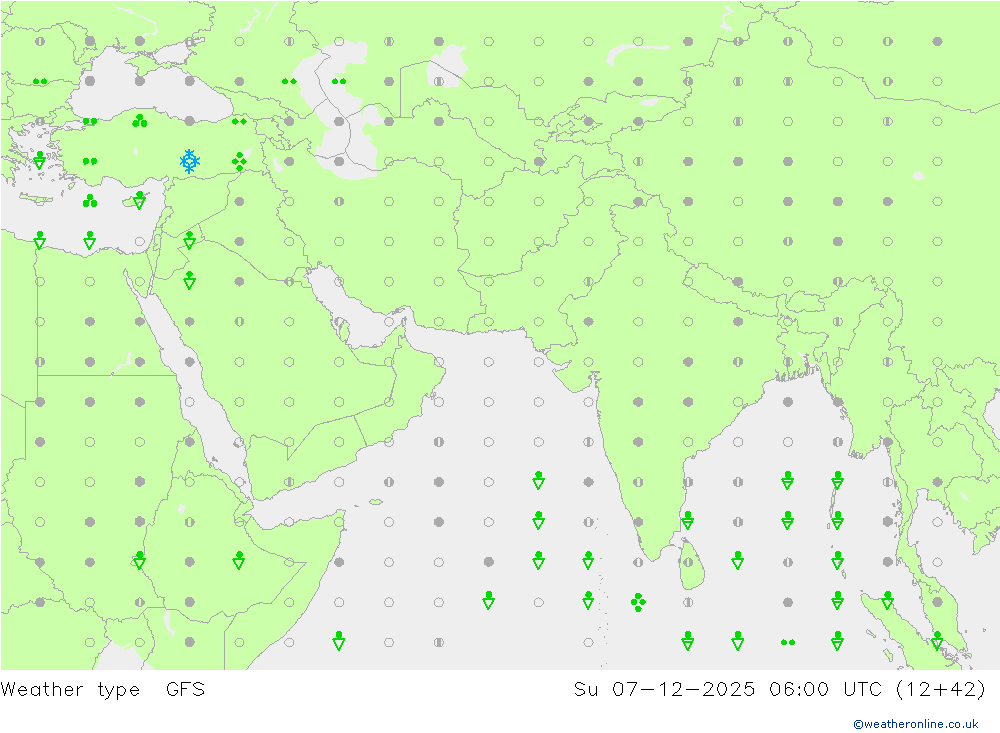1000x733 pixels.
Task: Click the lone shower symbol off the Somali coast
Action: click(339, 641)
